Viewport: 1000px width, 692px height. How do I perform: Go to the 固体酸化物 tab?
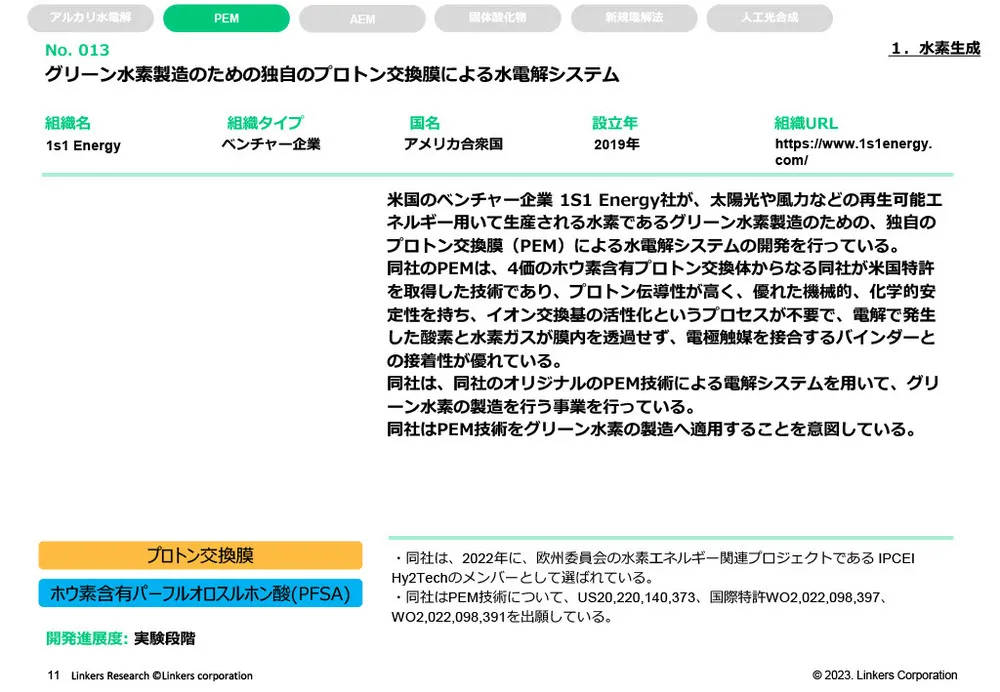[497, 18]
